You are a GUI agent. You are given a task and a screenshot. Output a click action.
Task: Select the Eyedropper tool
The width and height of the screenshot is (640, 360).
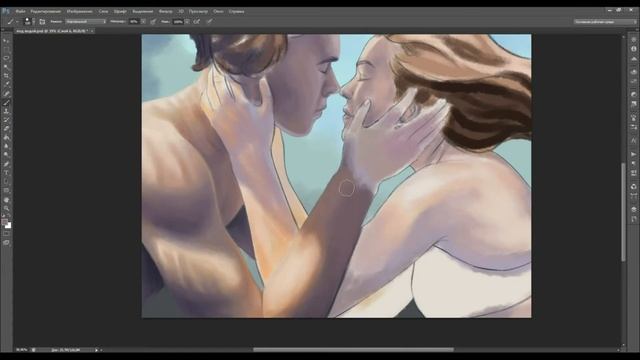pyautogui.click(x=6, y=84)
